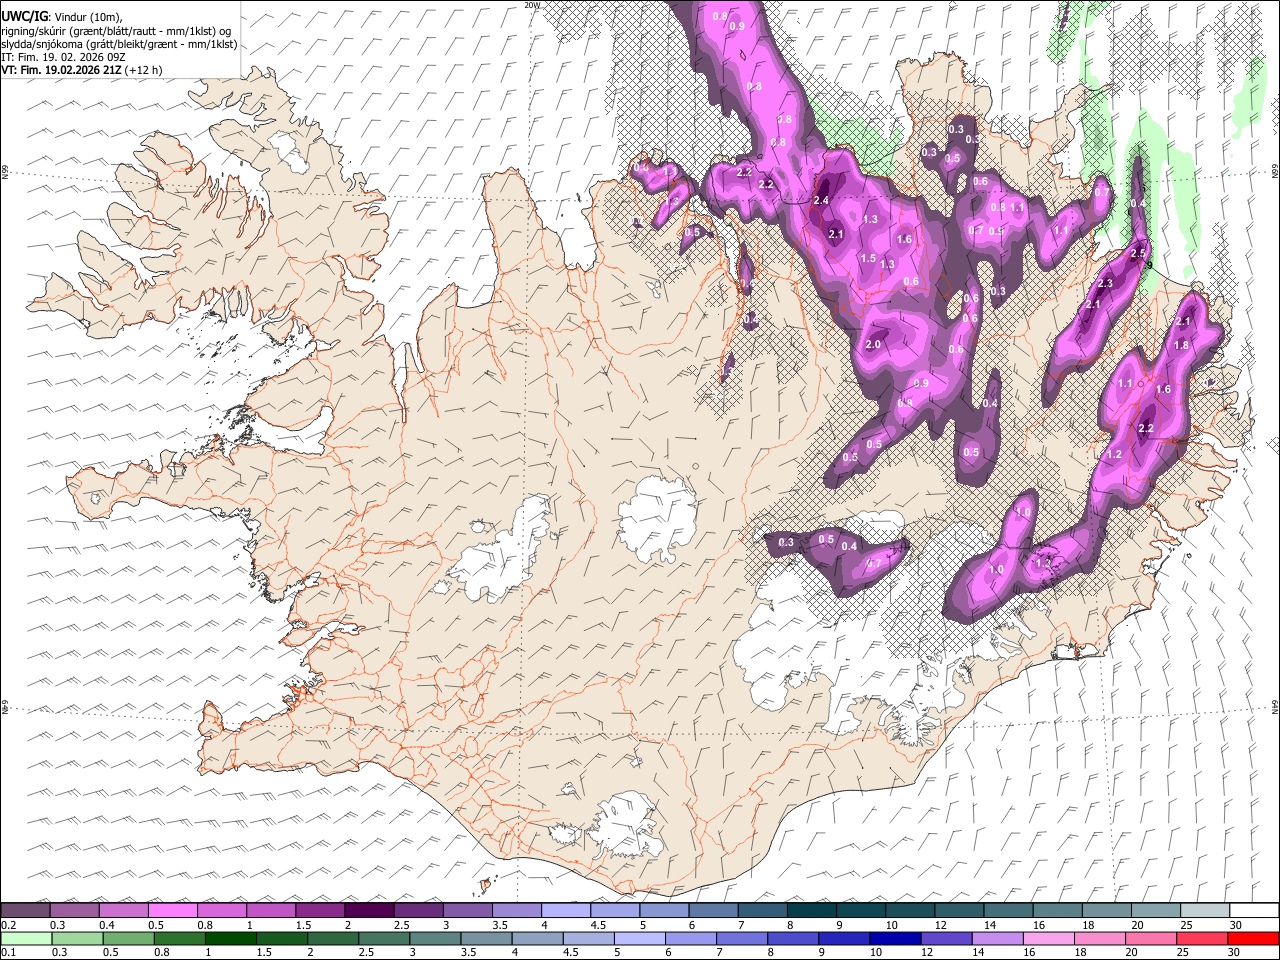Select darkest purple top swatch between 2 and 2.5
This screenshot has height=960, width=1280.
click(368, 910)
